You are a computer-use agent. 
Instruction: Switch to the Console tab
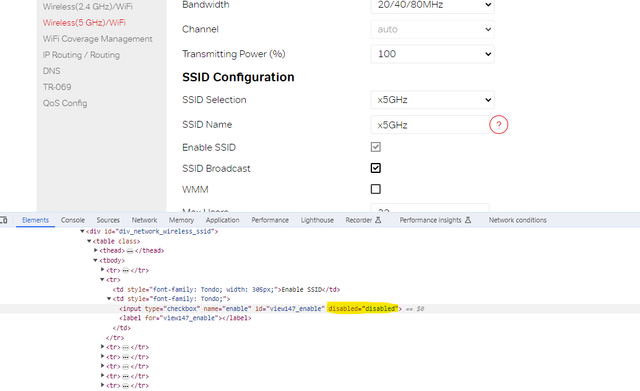point(73,220)
